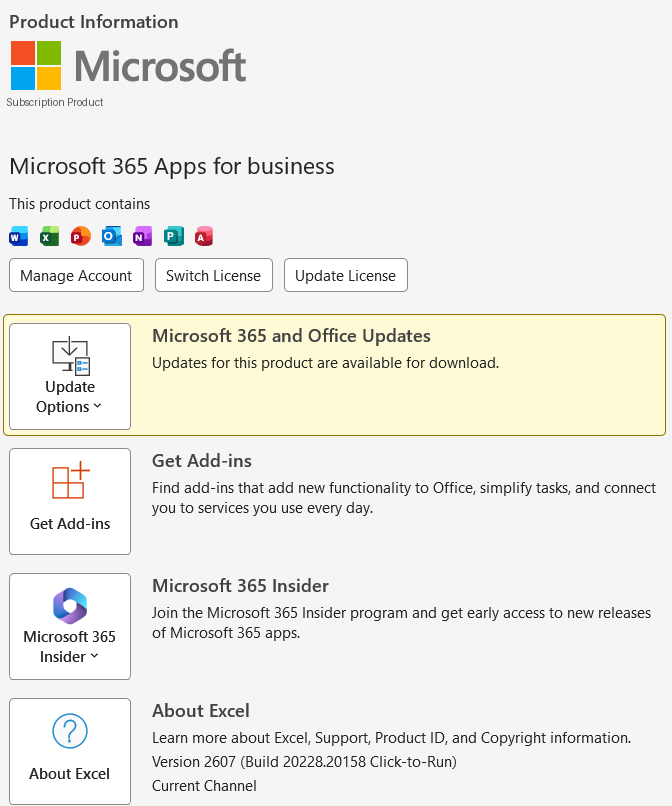The width and height of the screenshot is (672, 806).
Task: Click the Outlook app icon
Action: coord(112,236)
